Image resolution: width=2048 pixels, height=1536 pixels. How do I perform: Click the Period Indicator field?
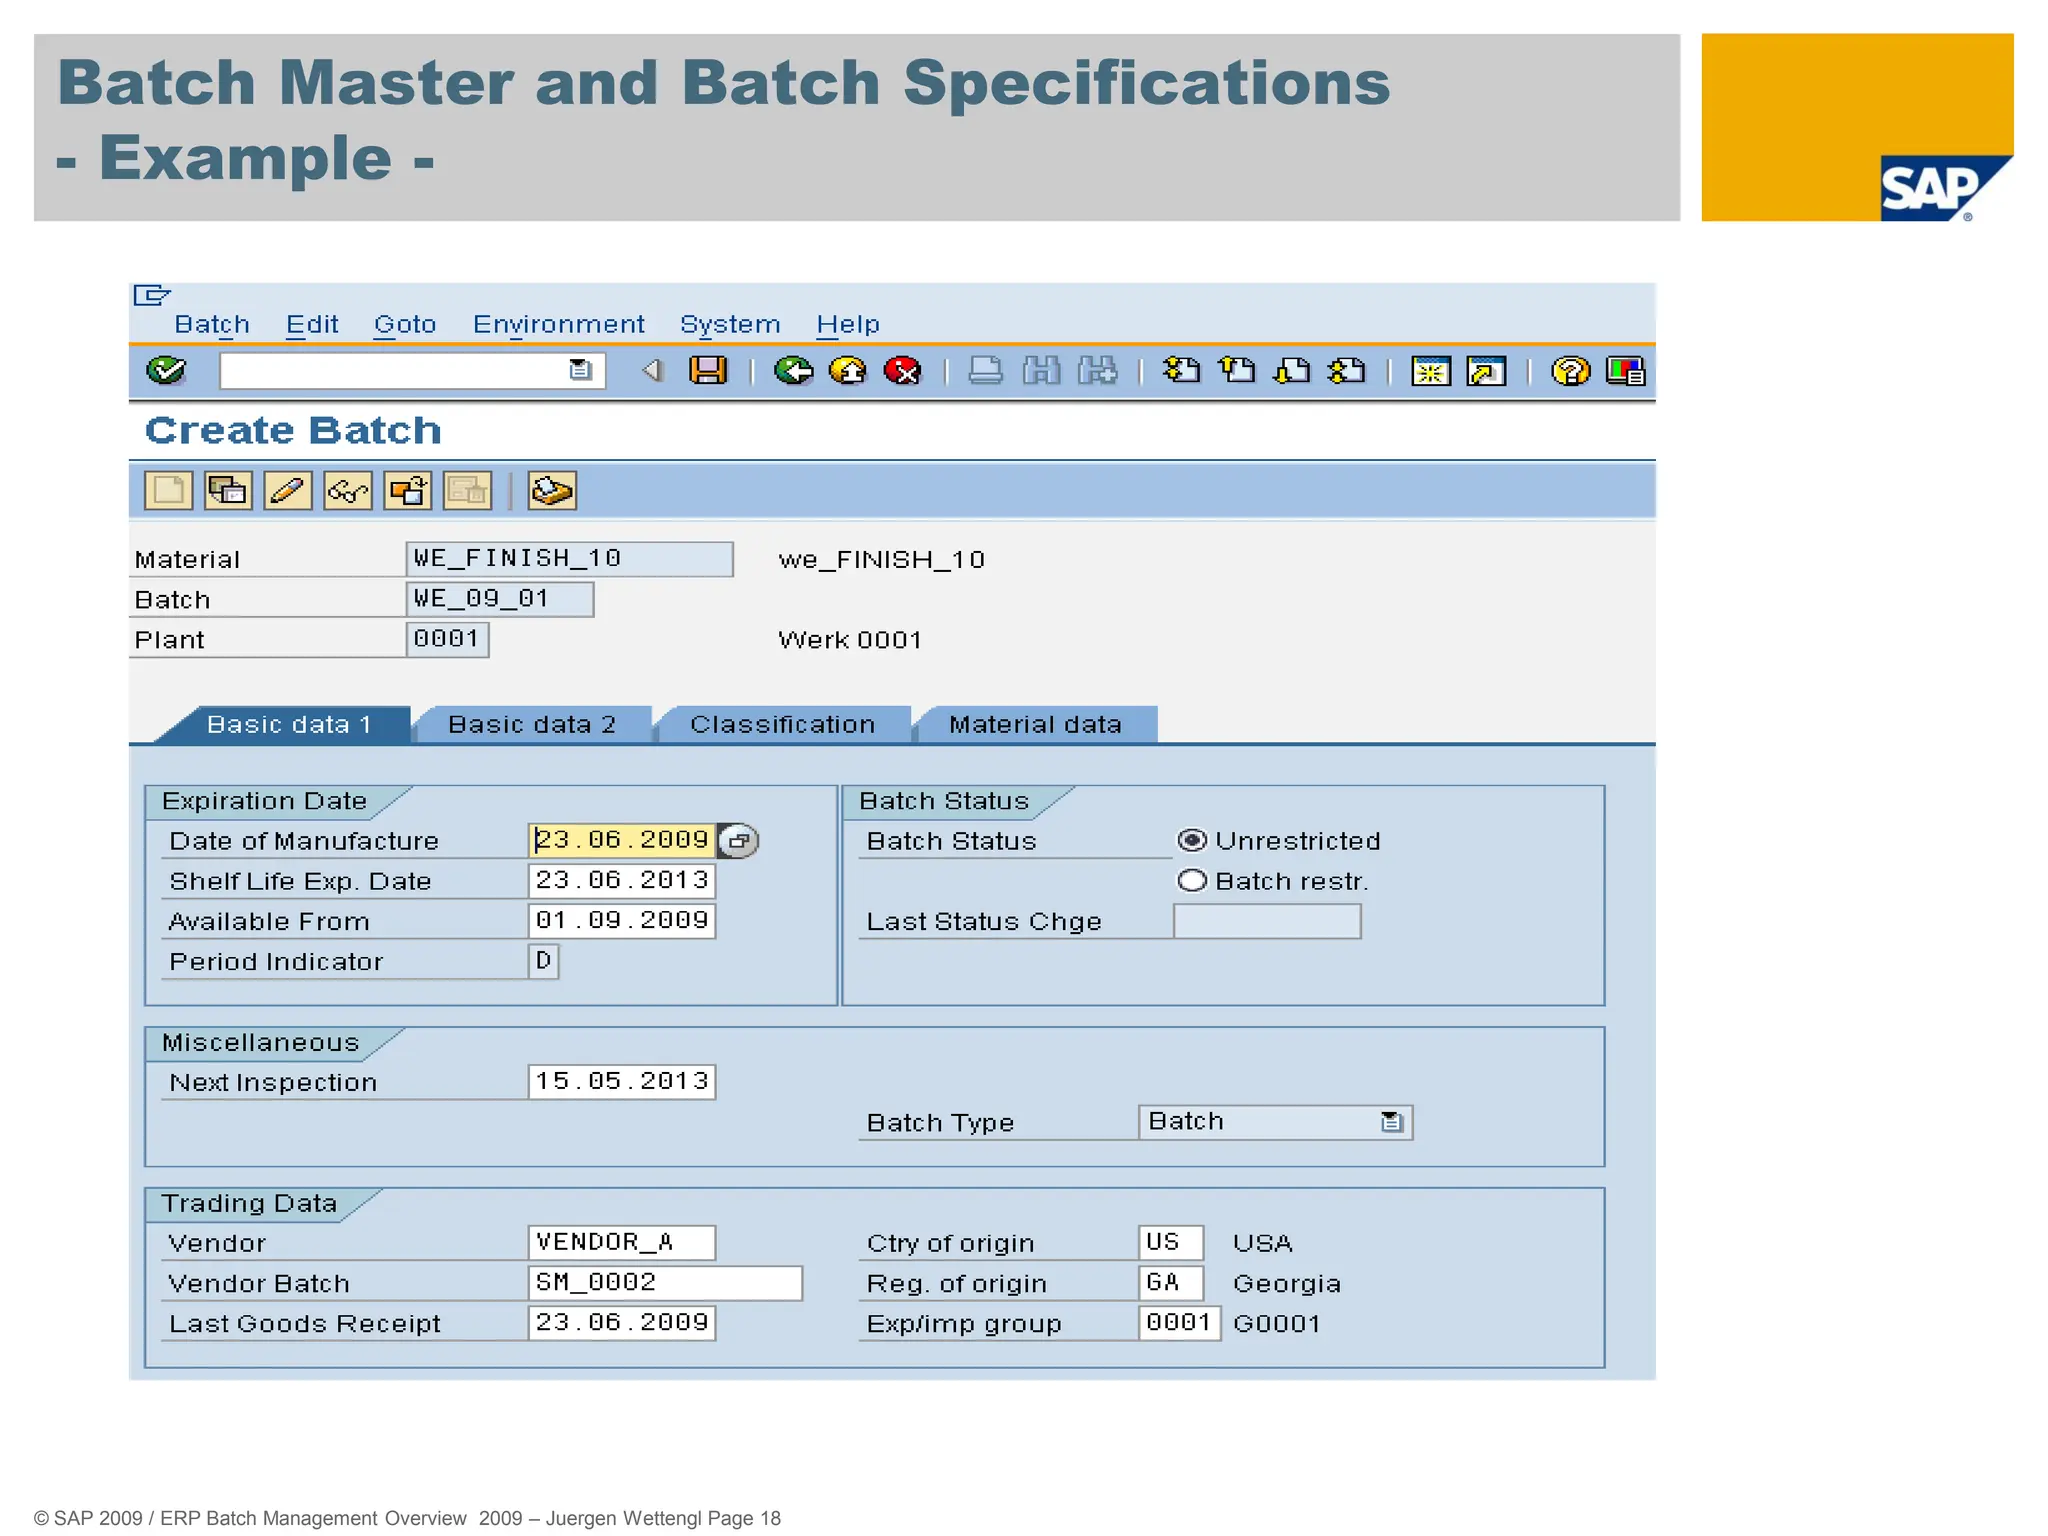click(543, 961)
